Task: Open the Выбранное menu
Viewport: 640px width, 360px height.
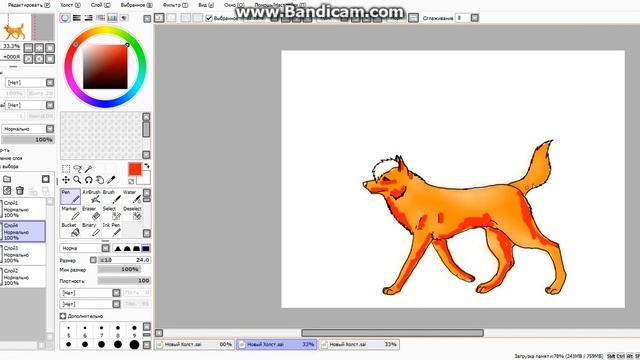Action: tap(137, 5)
